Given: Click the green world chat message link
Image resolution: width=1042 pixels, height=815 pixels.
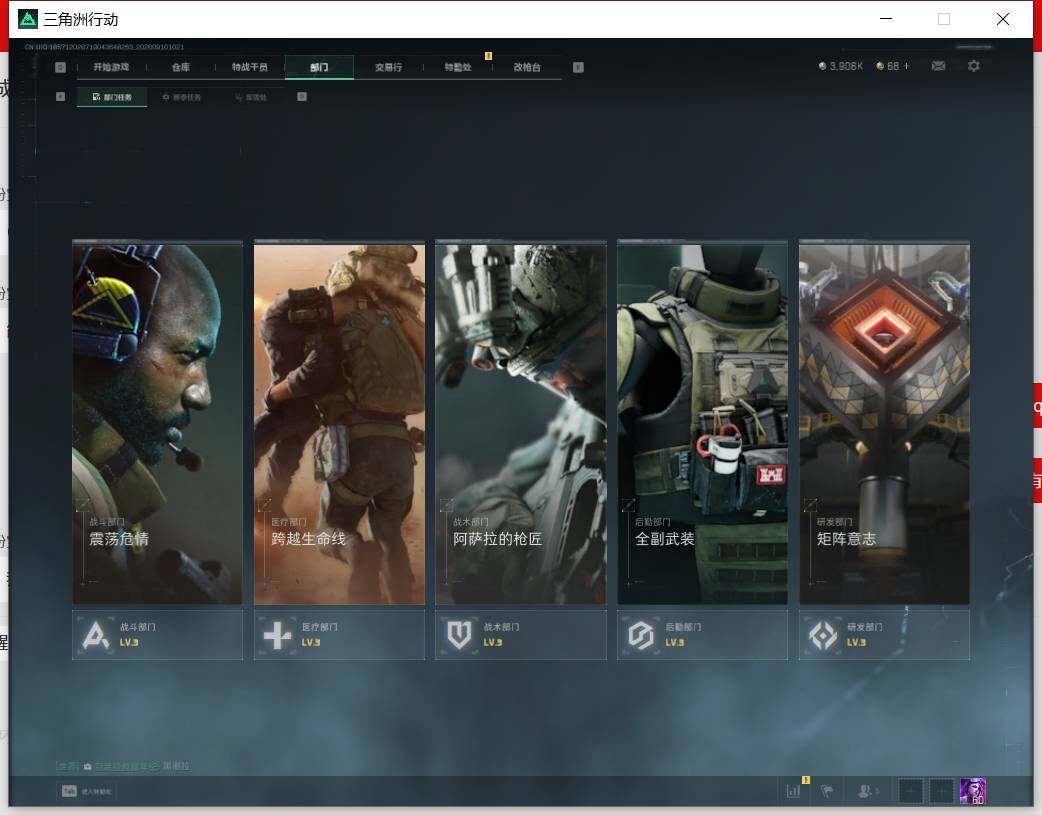Looking at the screenshot, I should pos(126,766).
